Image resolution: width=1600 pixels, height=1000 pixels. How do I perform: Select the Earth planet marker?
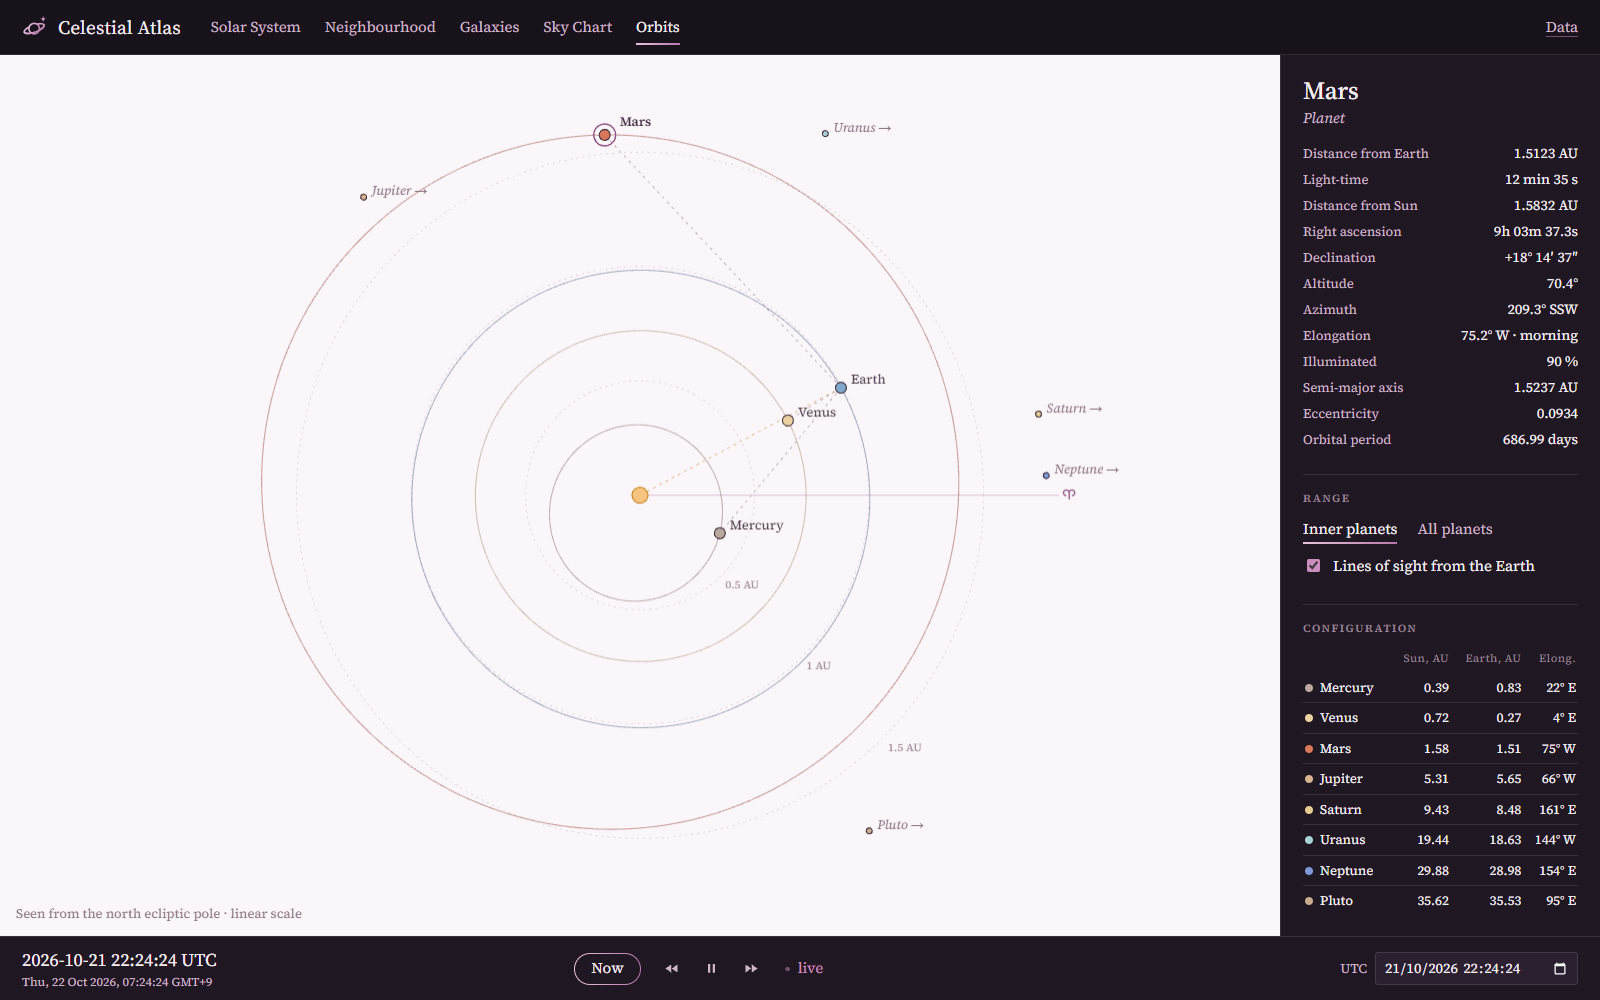841,387
